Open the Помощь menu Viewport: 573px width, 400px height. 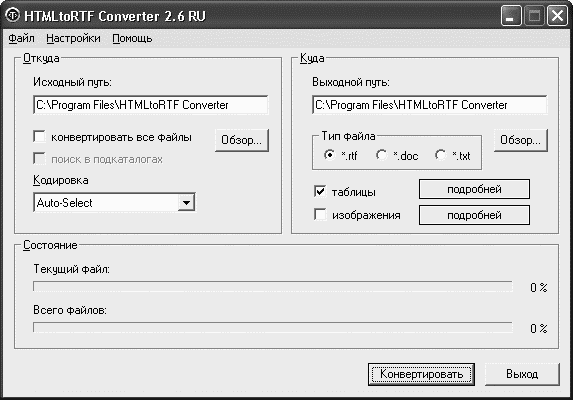(x=132, y=38)
